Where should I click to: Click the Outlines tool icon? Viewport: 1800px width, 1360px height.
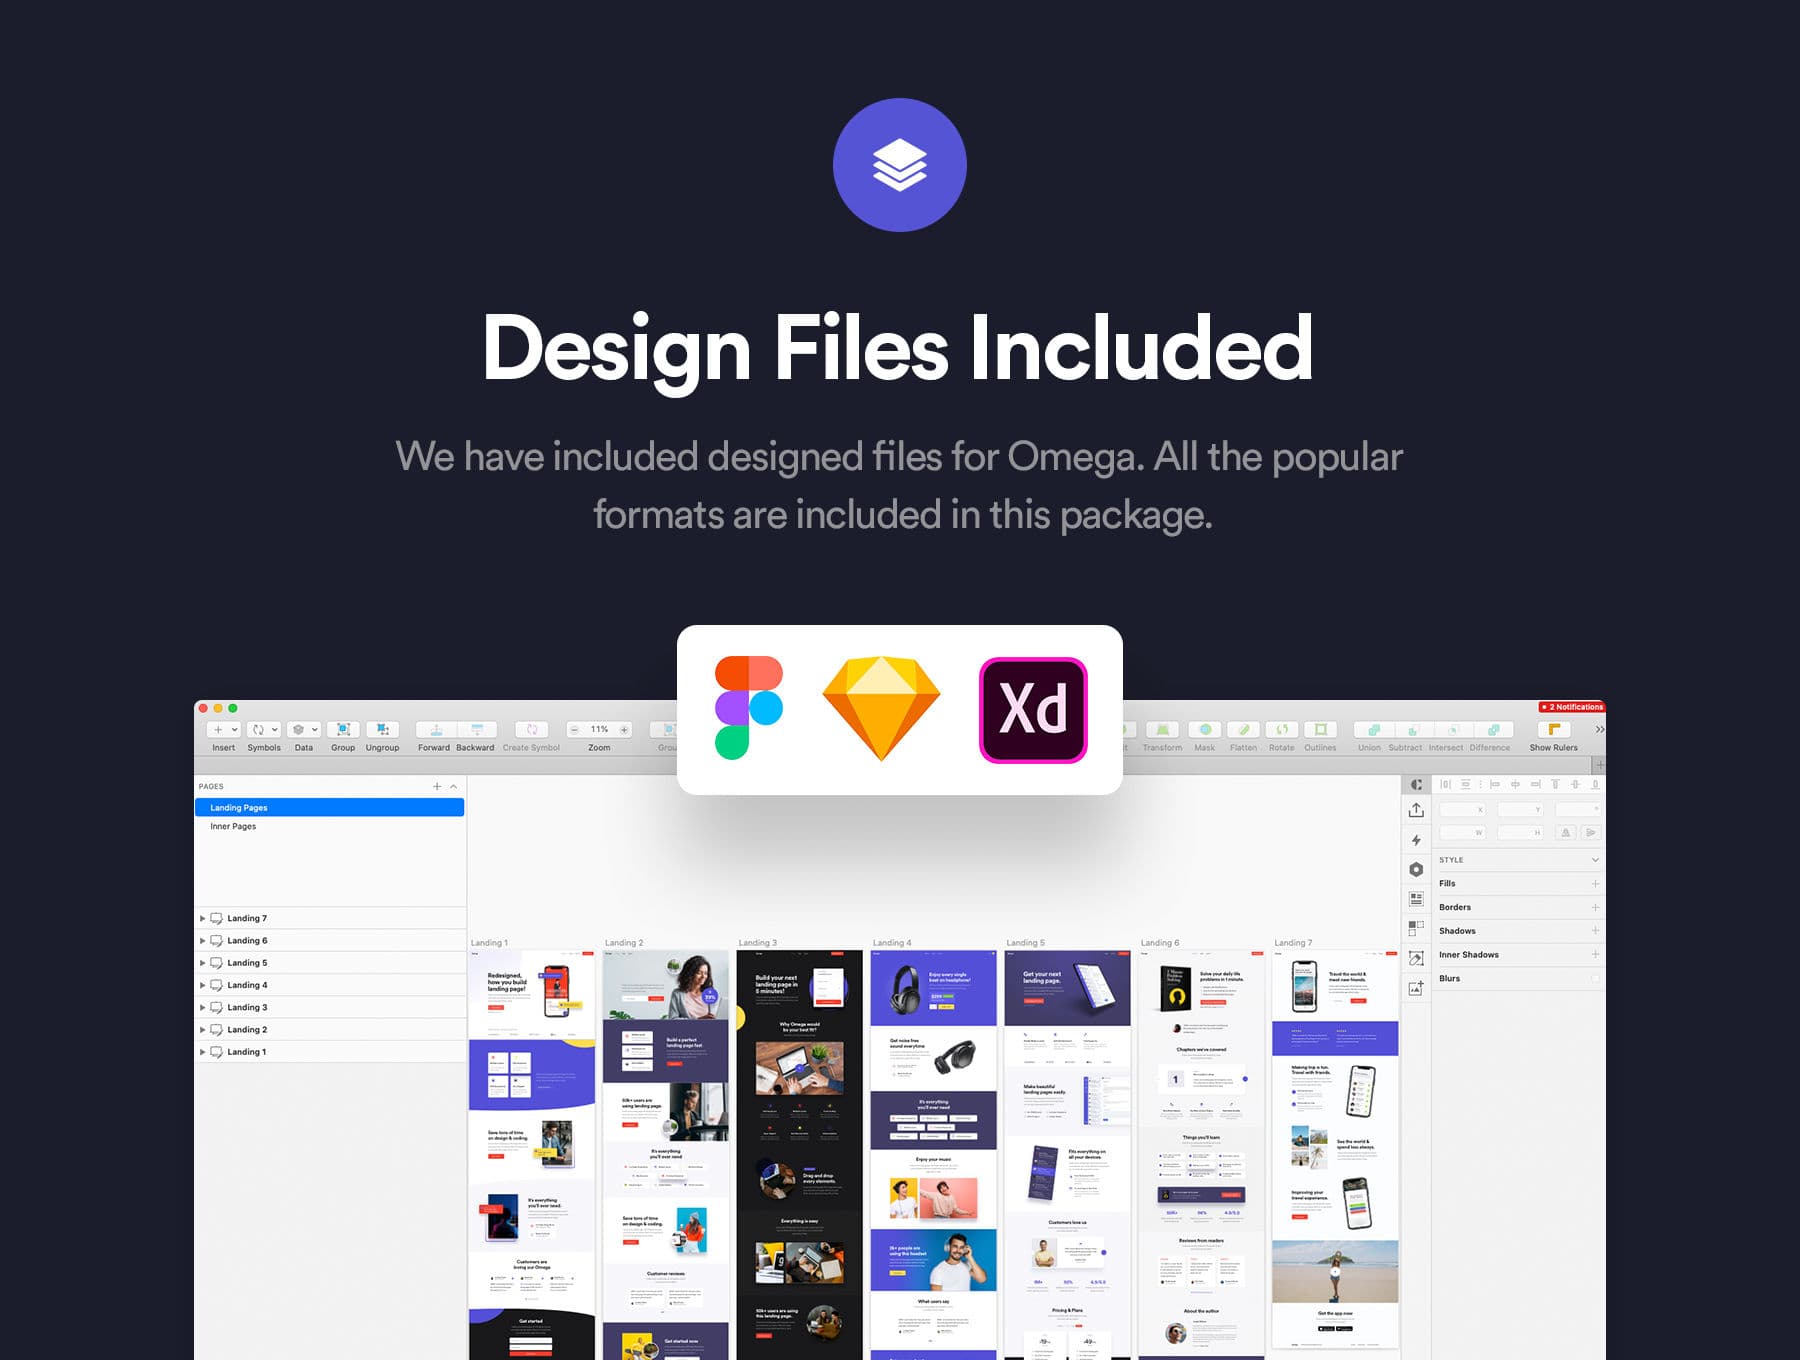[1320, 730]
